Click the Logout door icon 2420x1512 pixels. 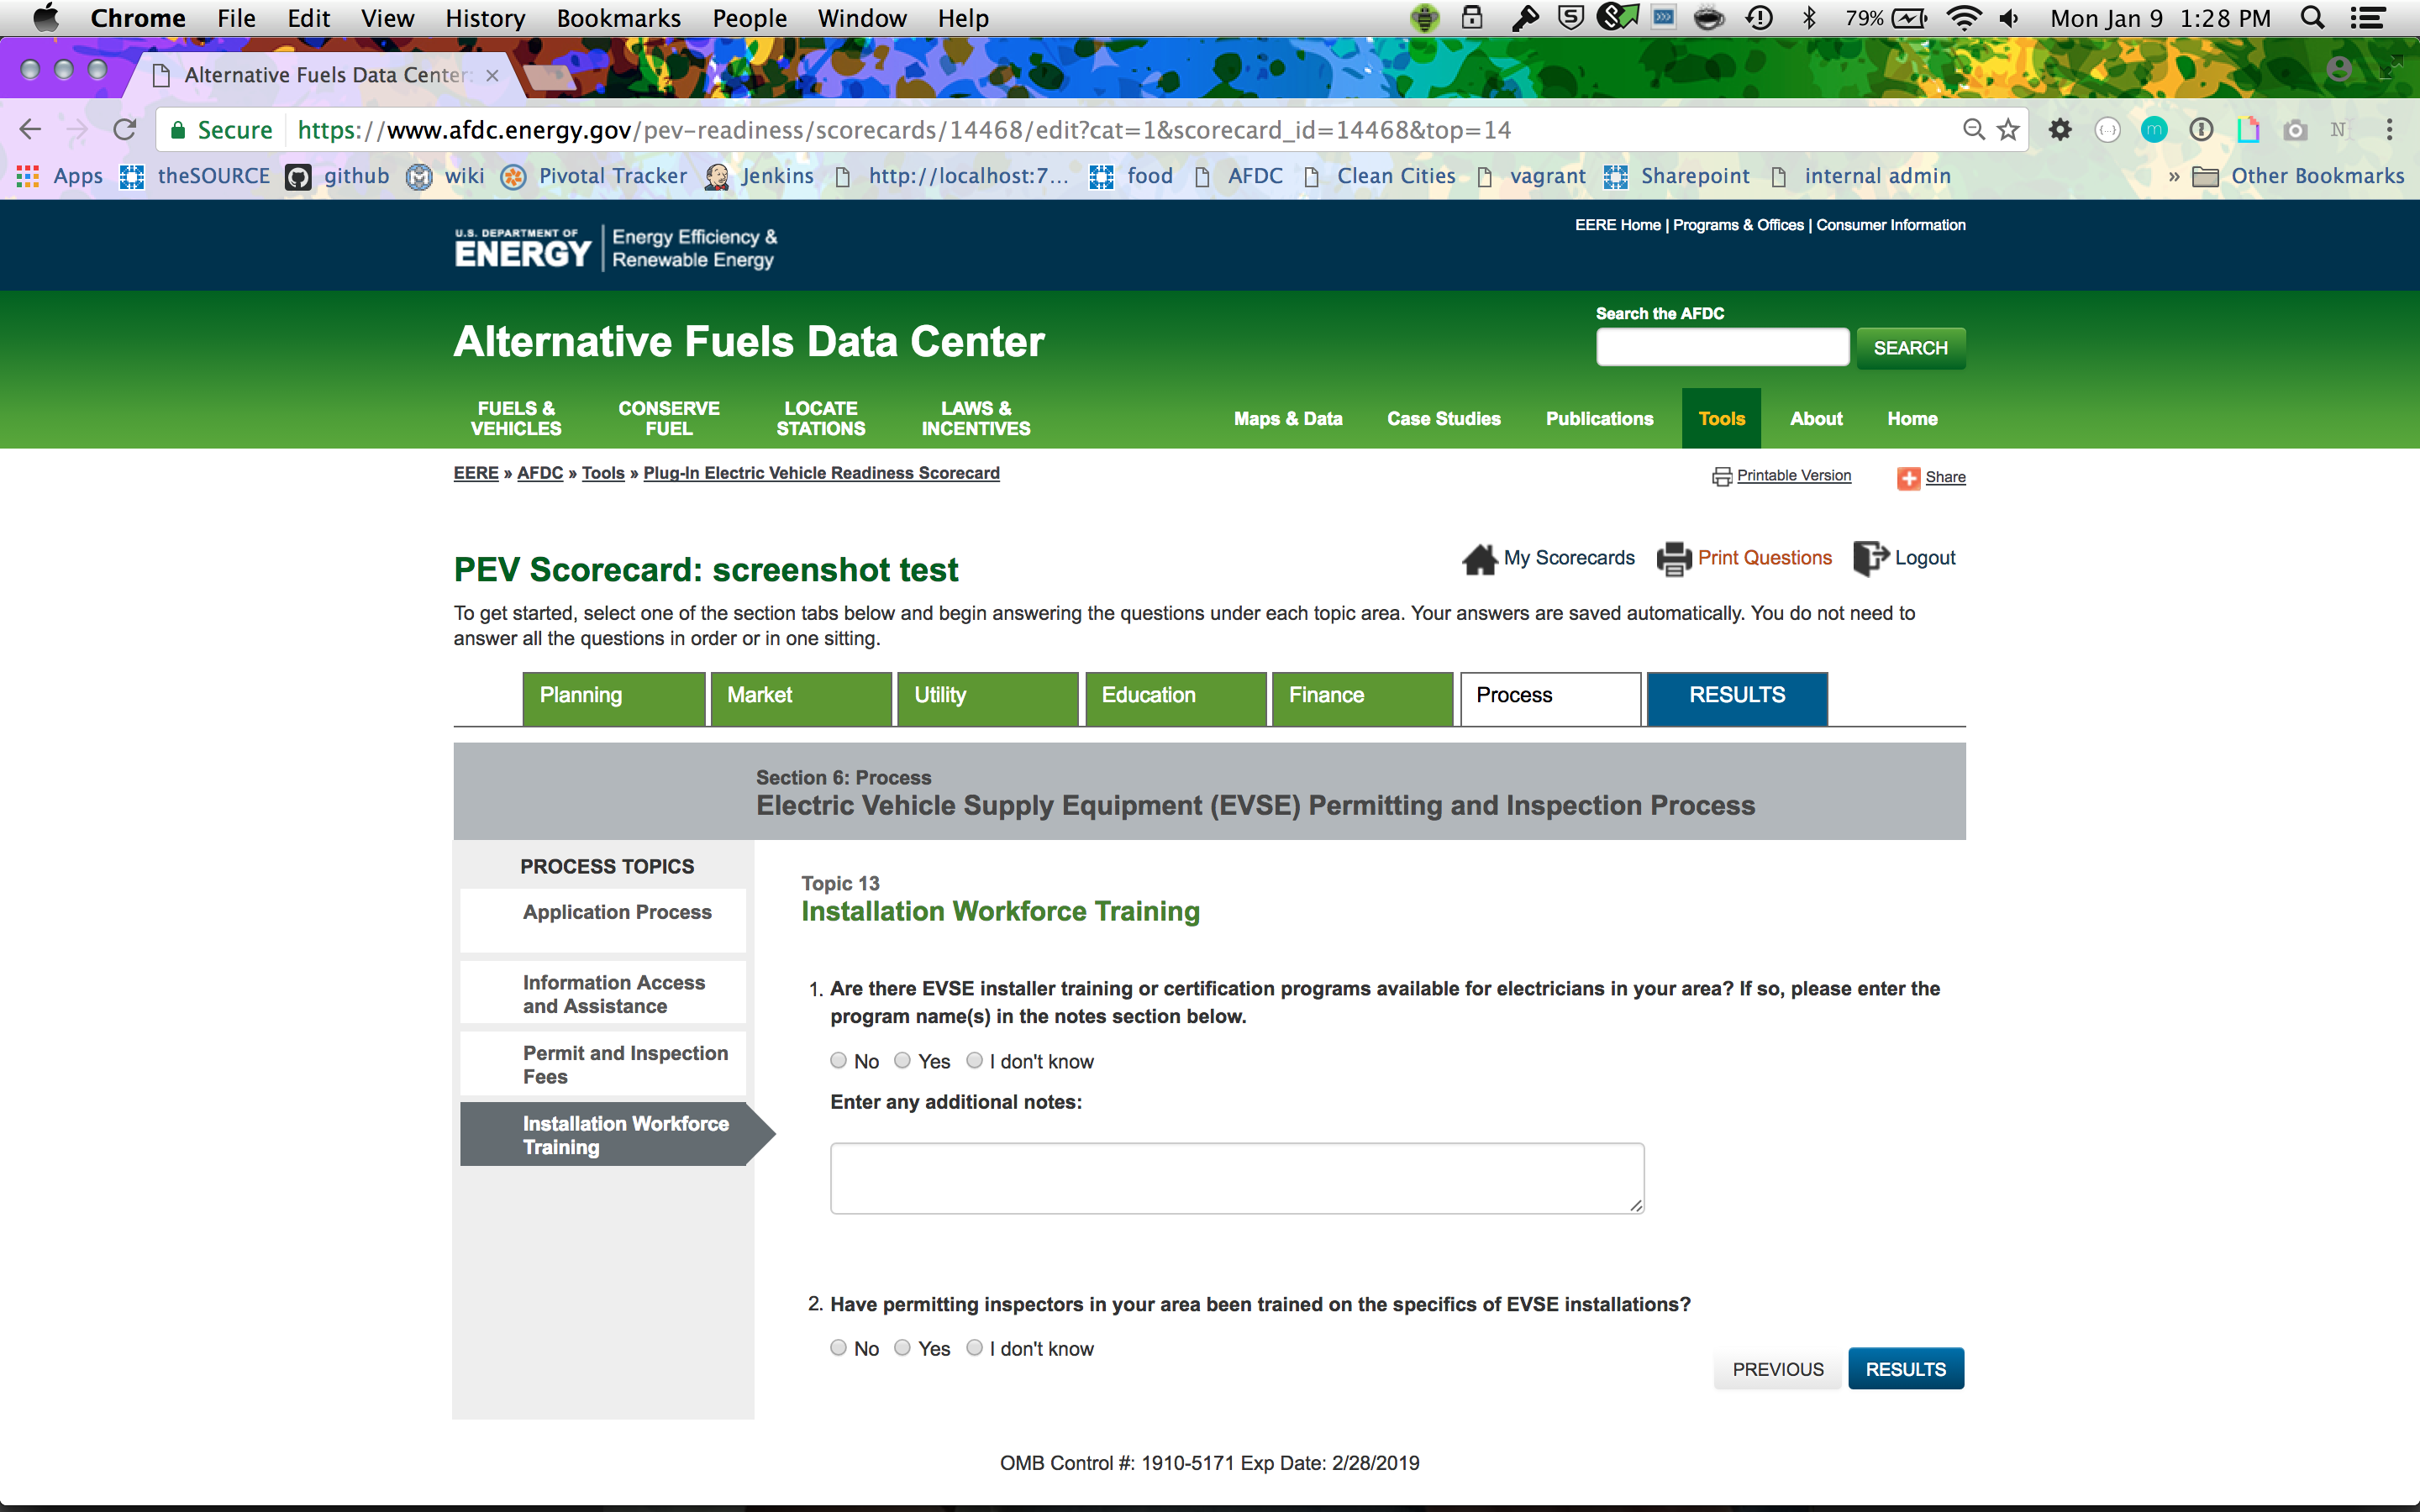1870,558
